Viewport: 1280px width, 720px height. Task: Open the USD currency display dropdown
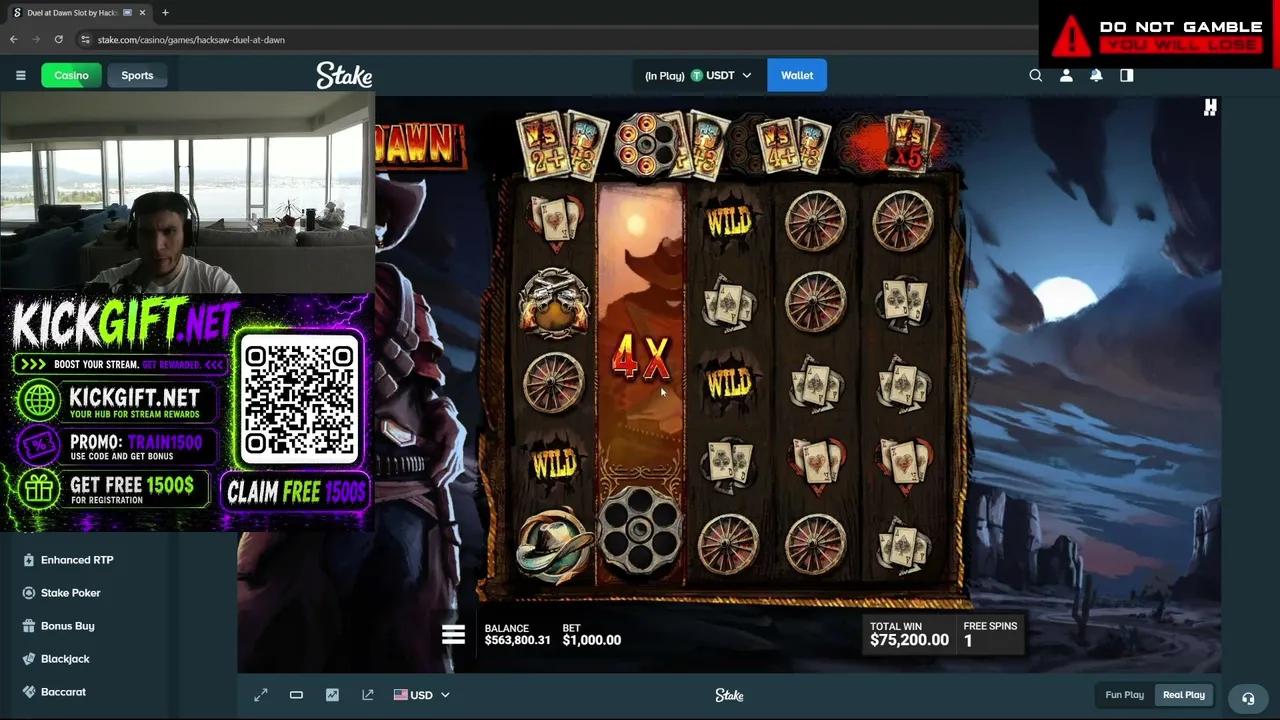(x=422, y=695)
